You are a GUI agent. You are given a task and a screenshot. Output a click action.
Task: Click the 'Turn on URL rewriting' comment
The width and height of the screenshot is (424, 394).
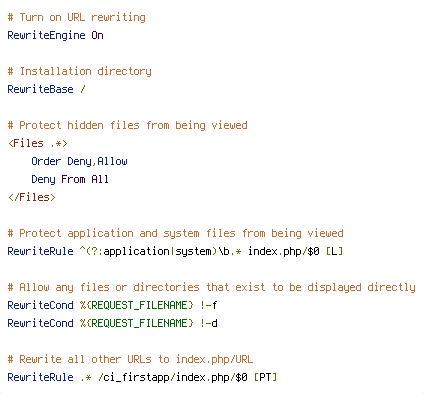coord(77,17)
